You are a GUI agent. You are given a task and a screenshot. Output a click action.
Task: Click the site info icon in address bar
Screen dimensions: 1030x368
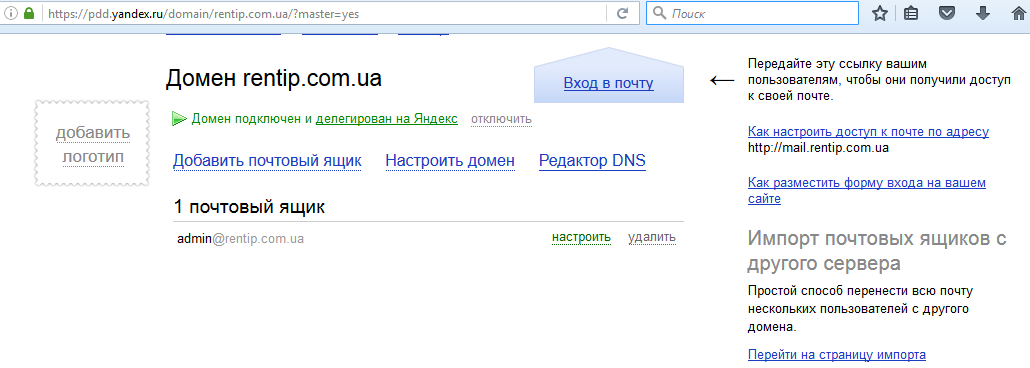pos(11,13)
